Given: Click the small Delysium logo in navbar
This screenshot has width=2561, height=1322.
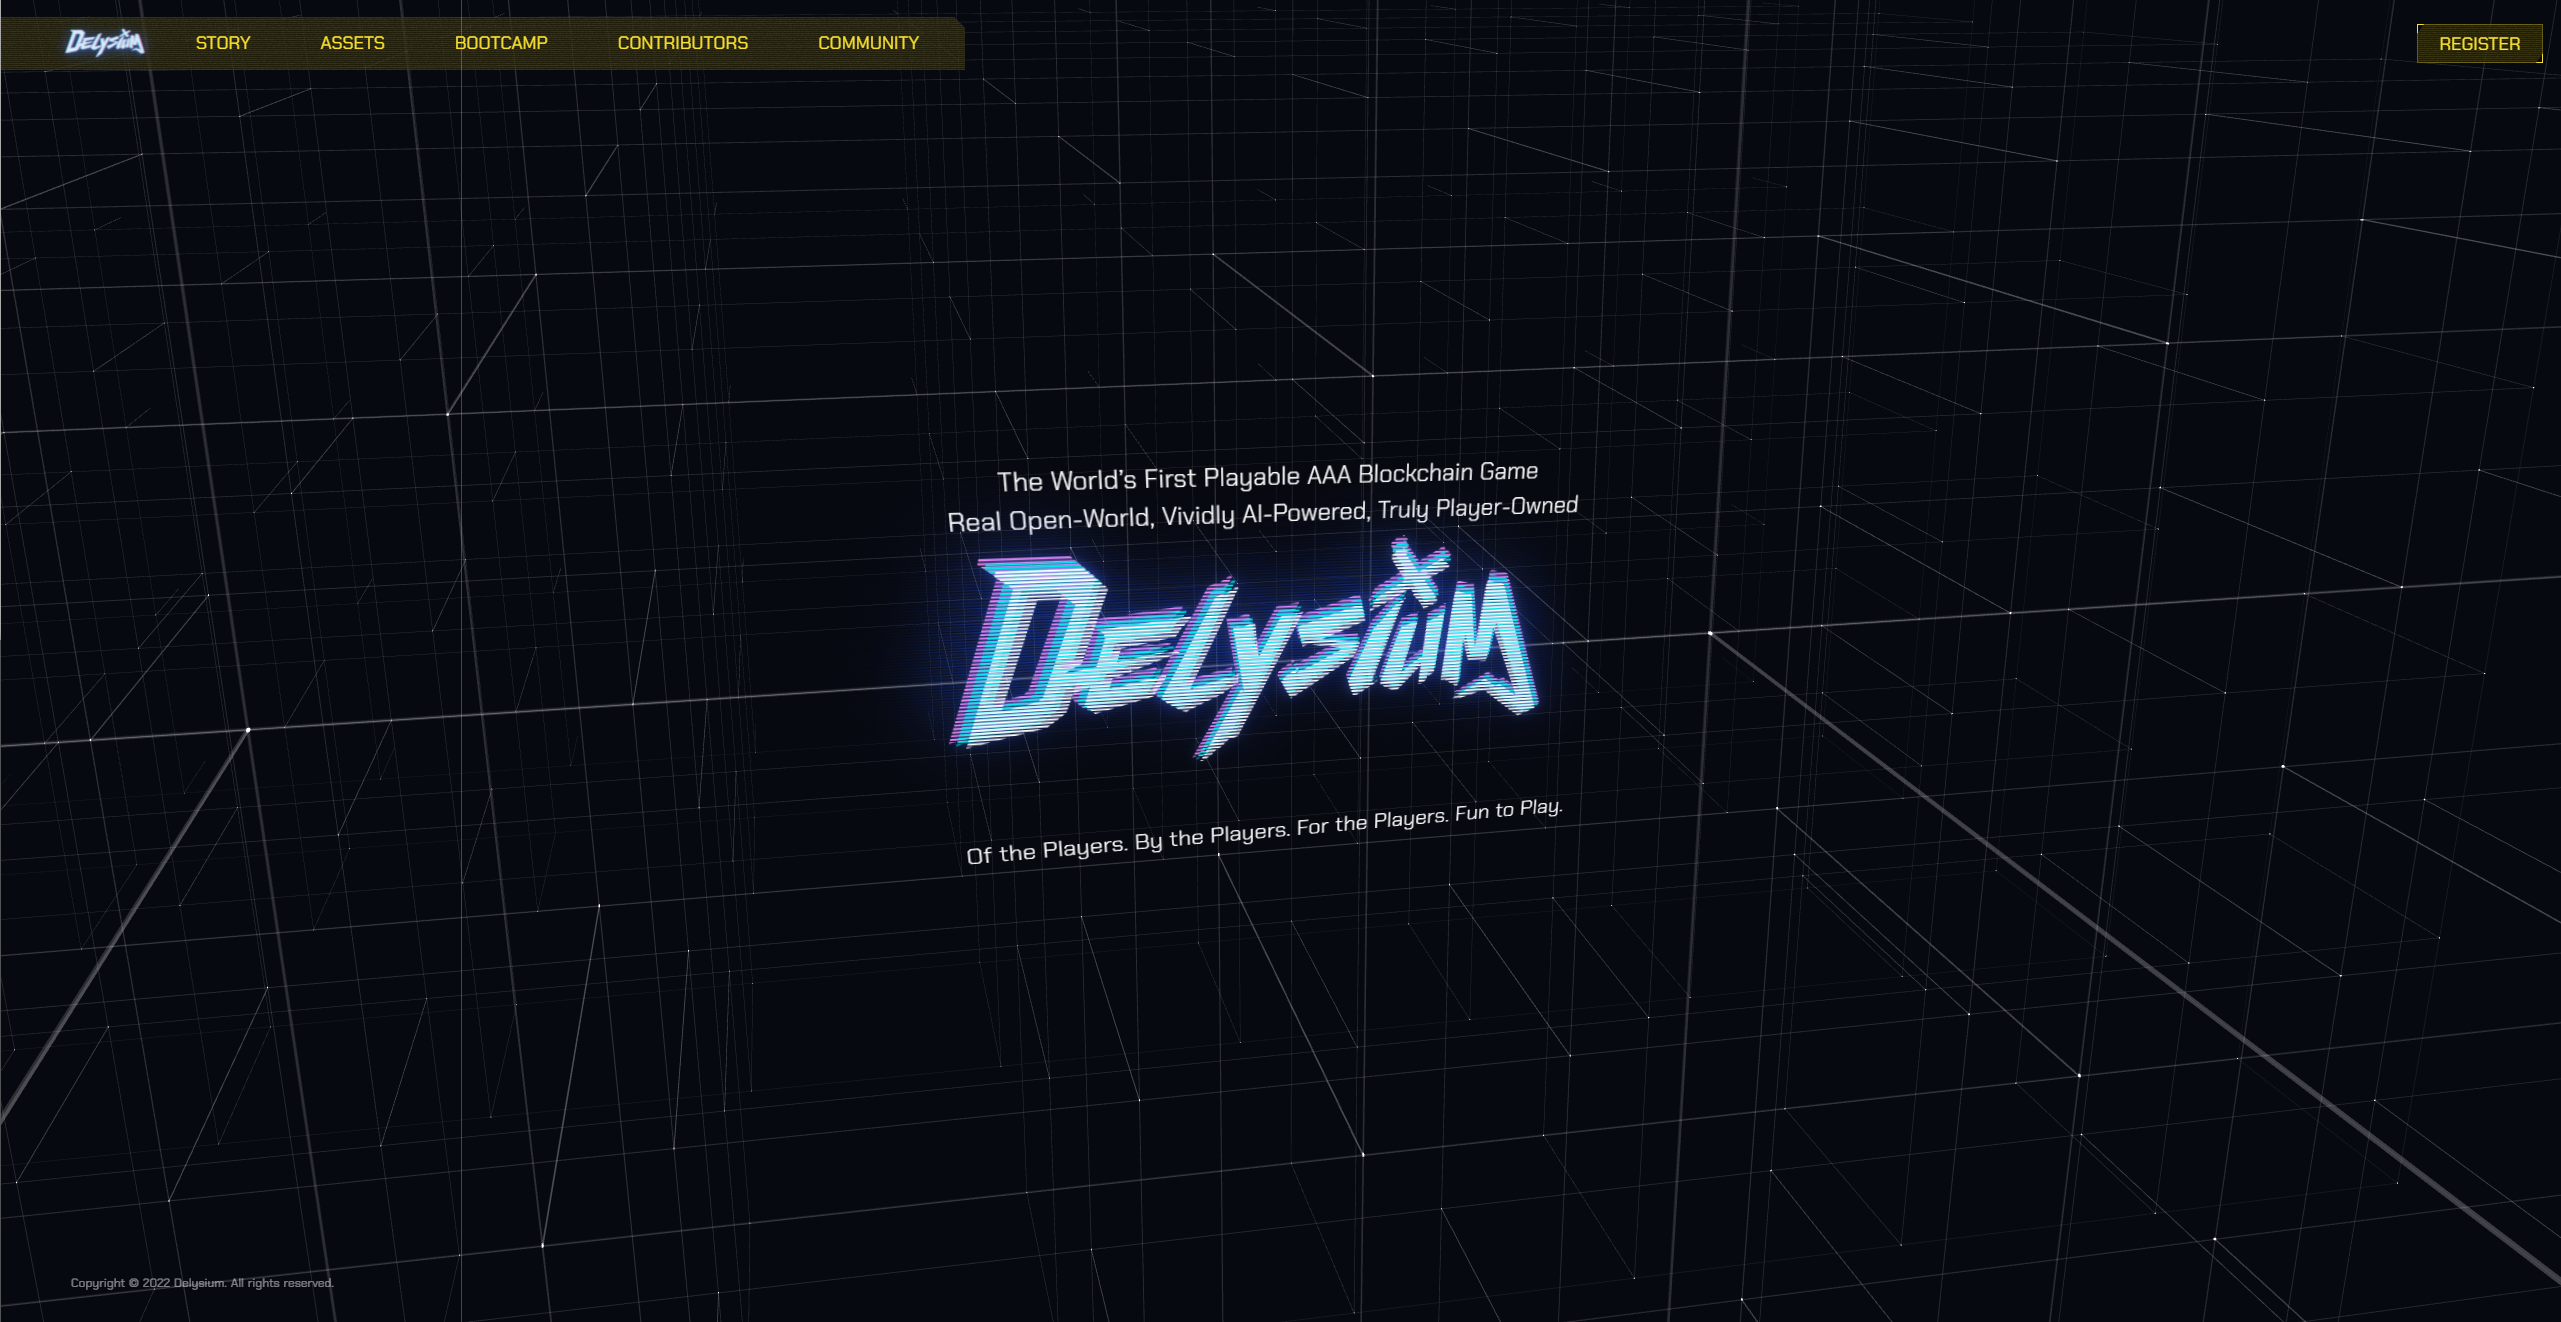Looking at the screenshot, I should coord(105,43).
